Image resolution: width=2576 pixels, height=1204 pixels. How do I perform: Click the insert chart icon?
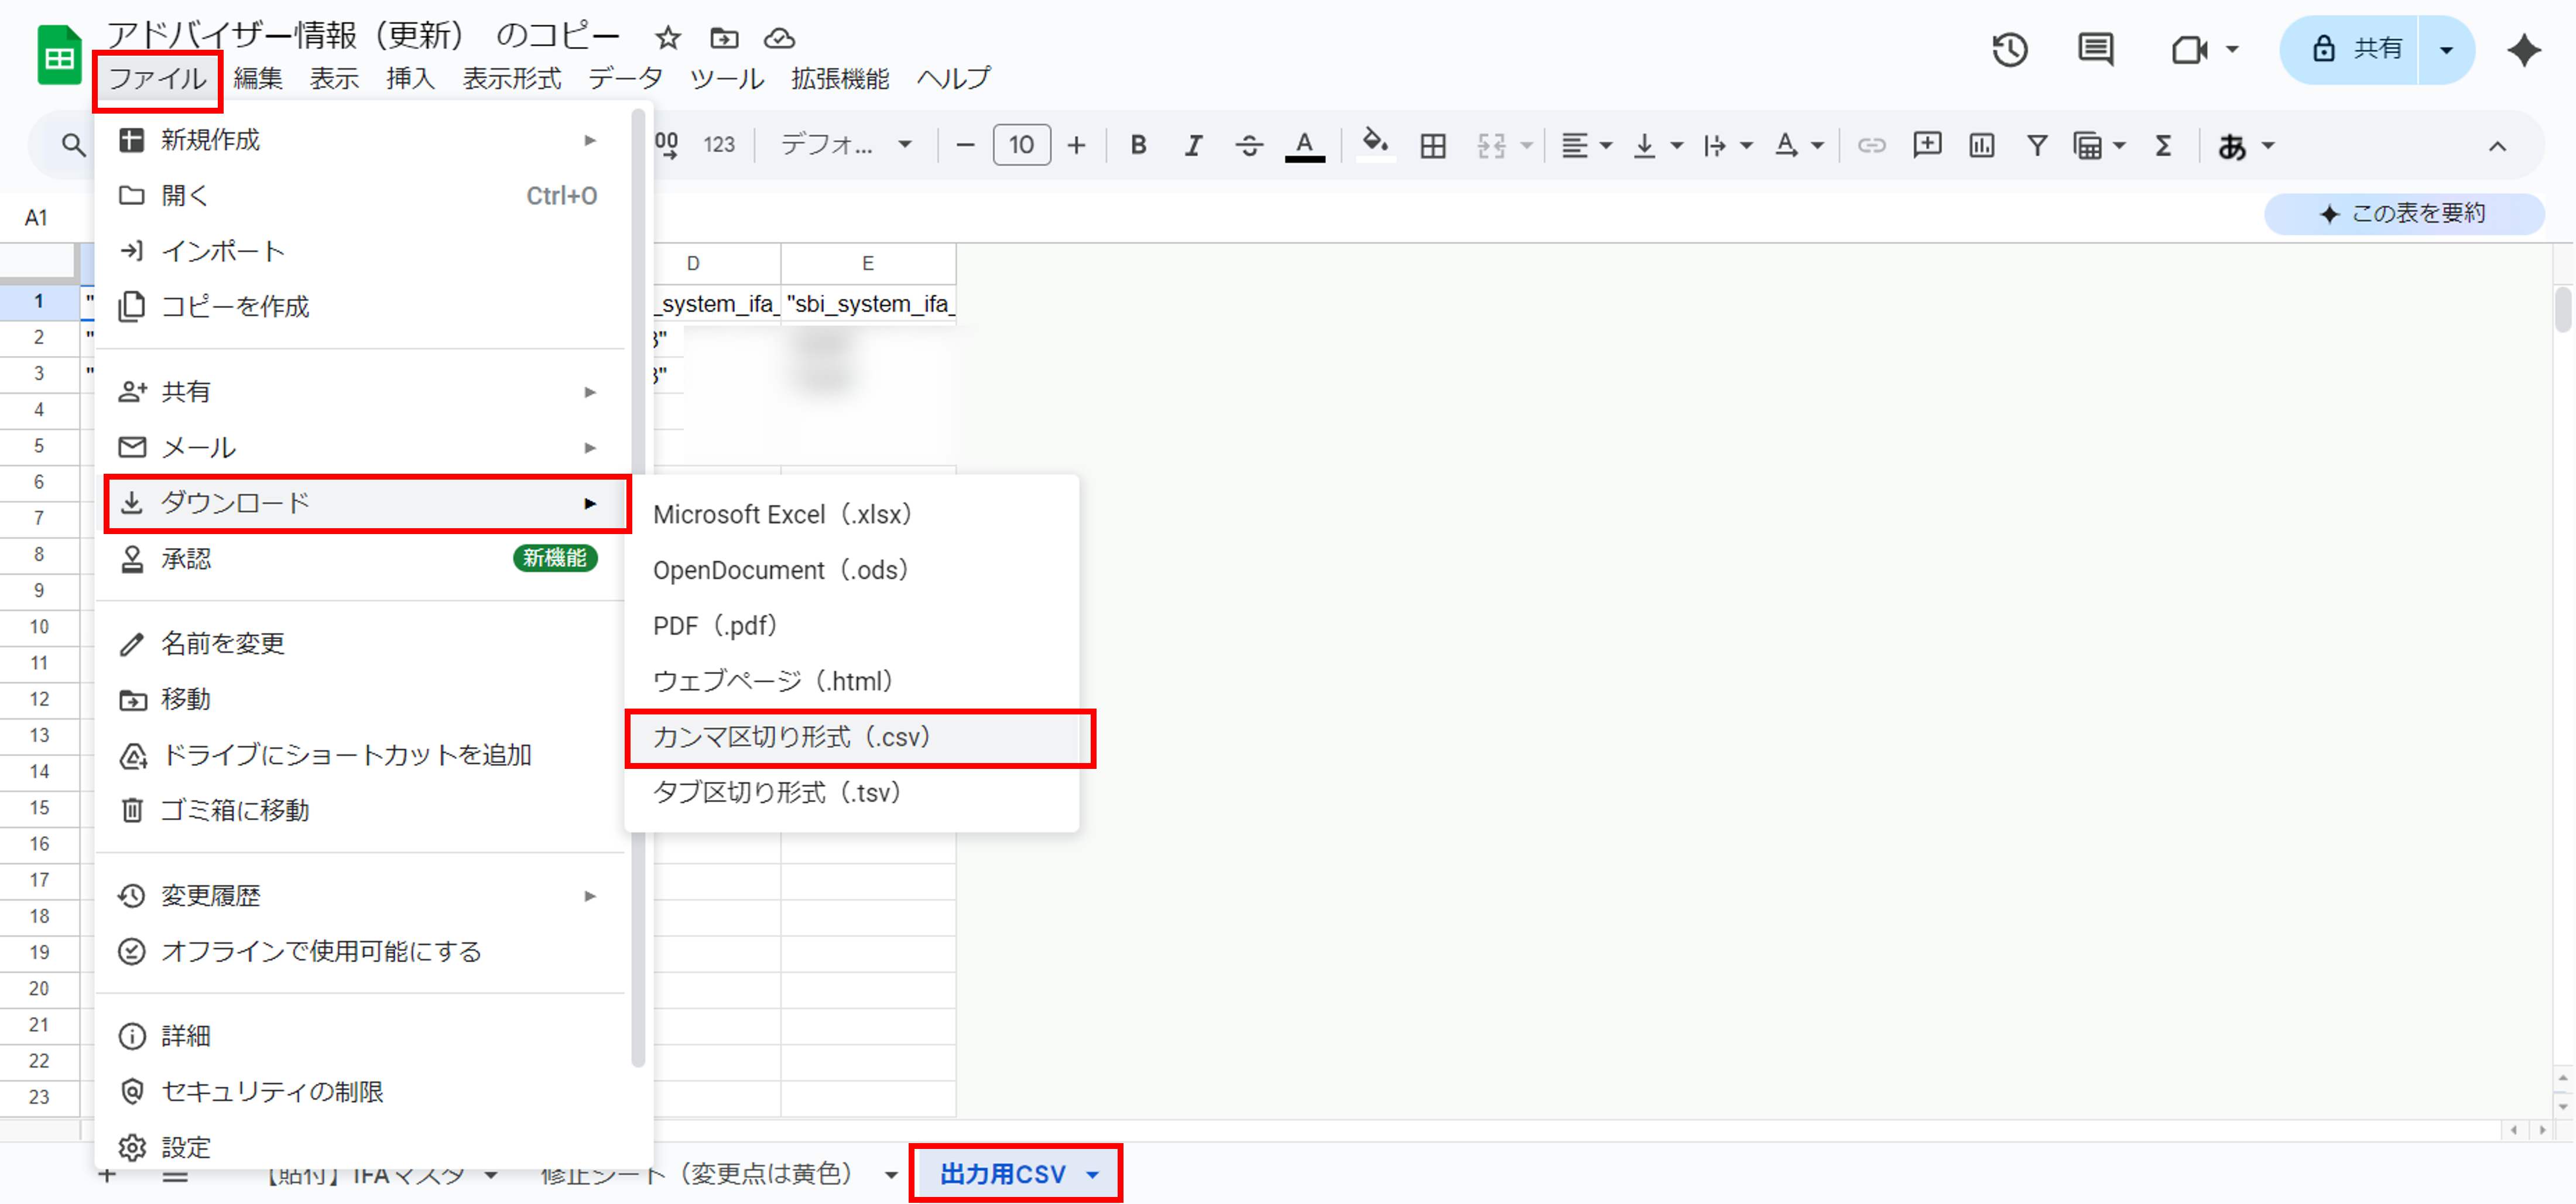click(1981, 146)
